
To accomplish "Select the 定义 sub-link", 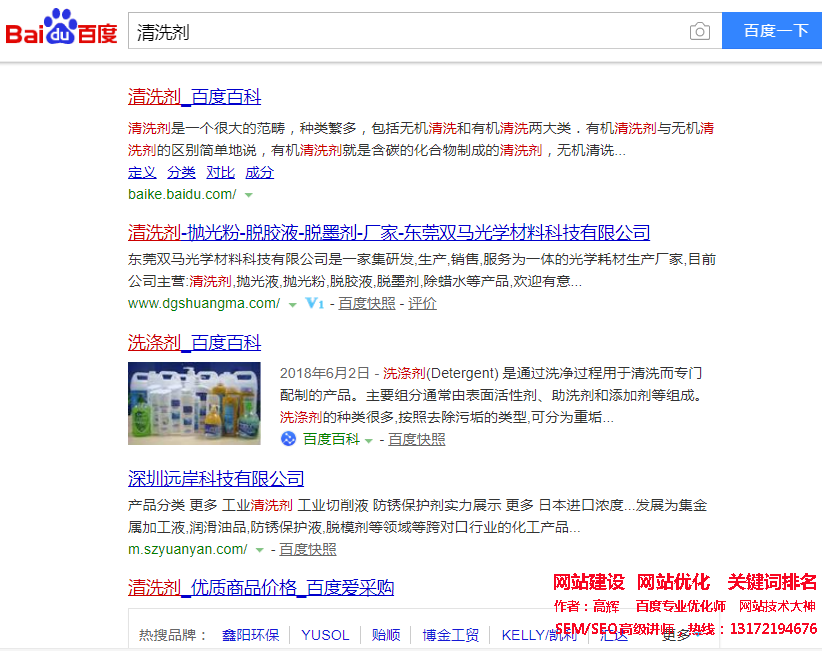I will (x=142, y=172).
